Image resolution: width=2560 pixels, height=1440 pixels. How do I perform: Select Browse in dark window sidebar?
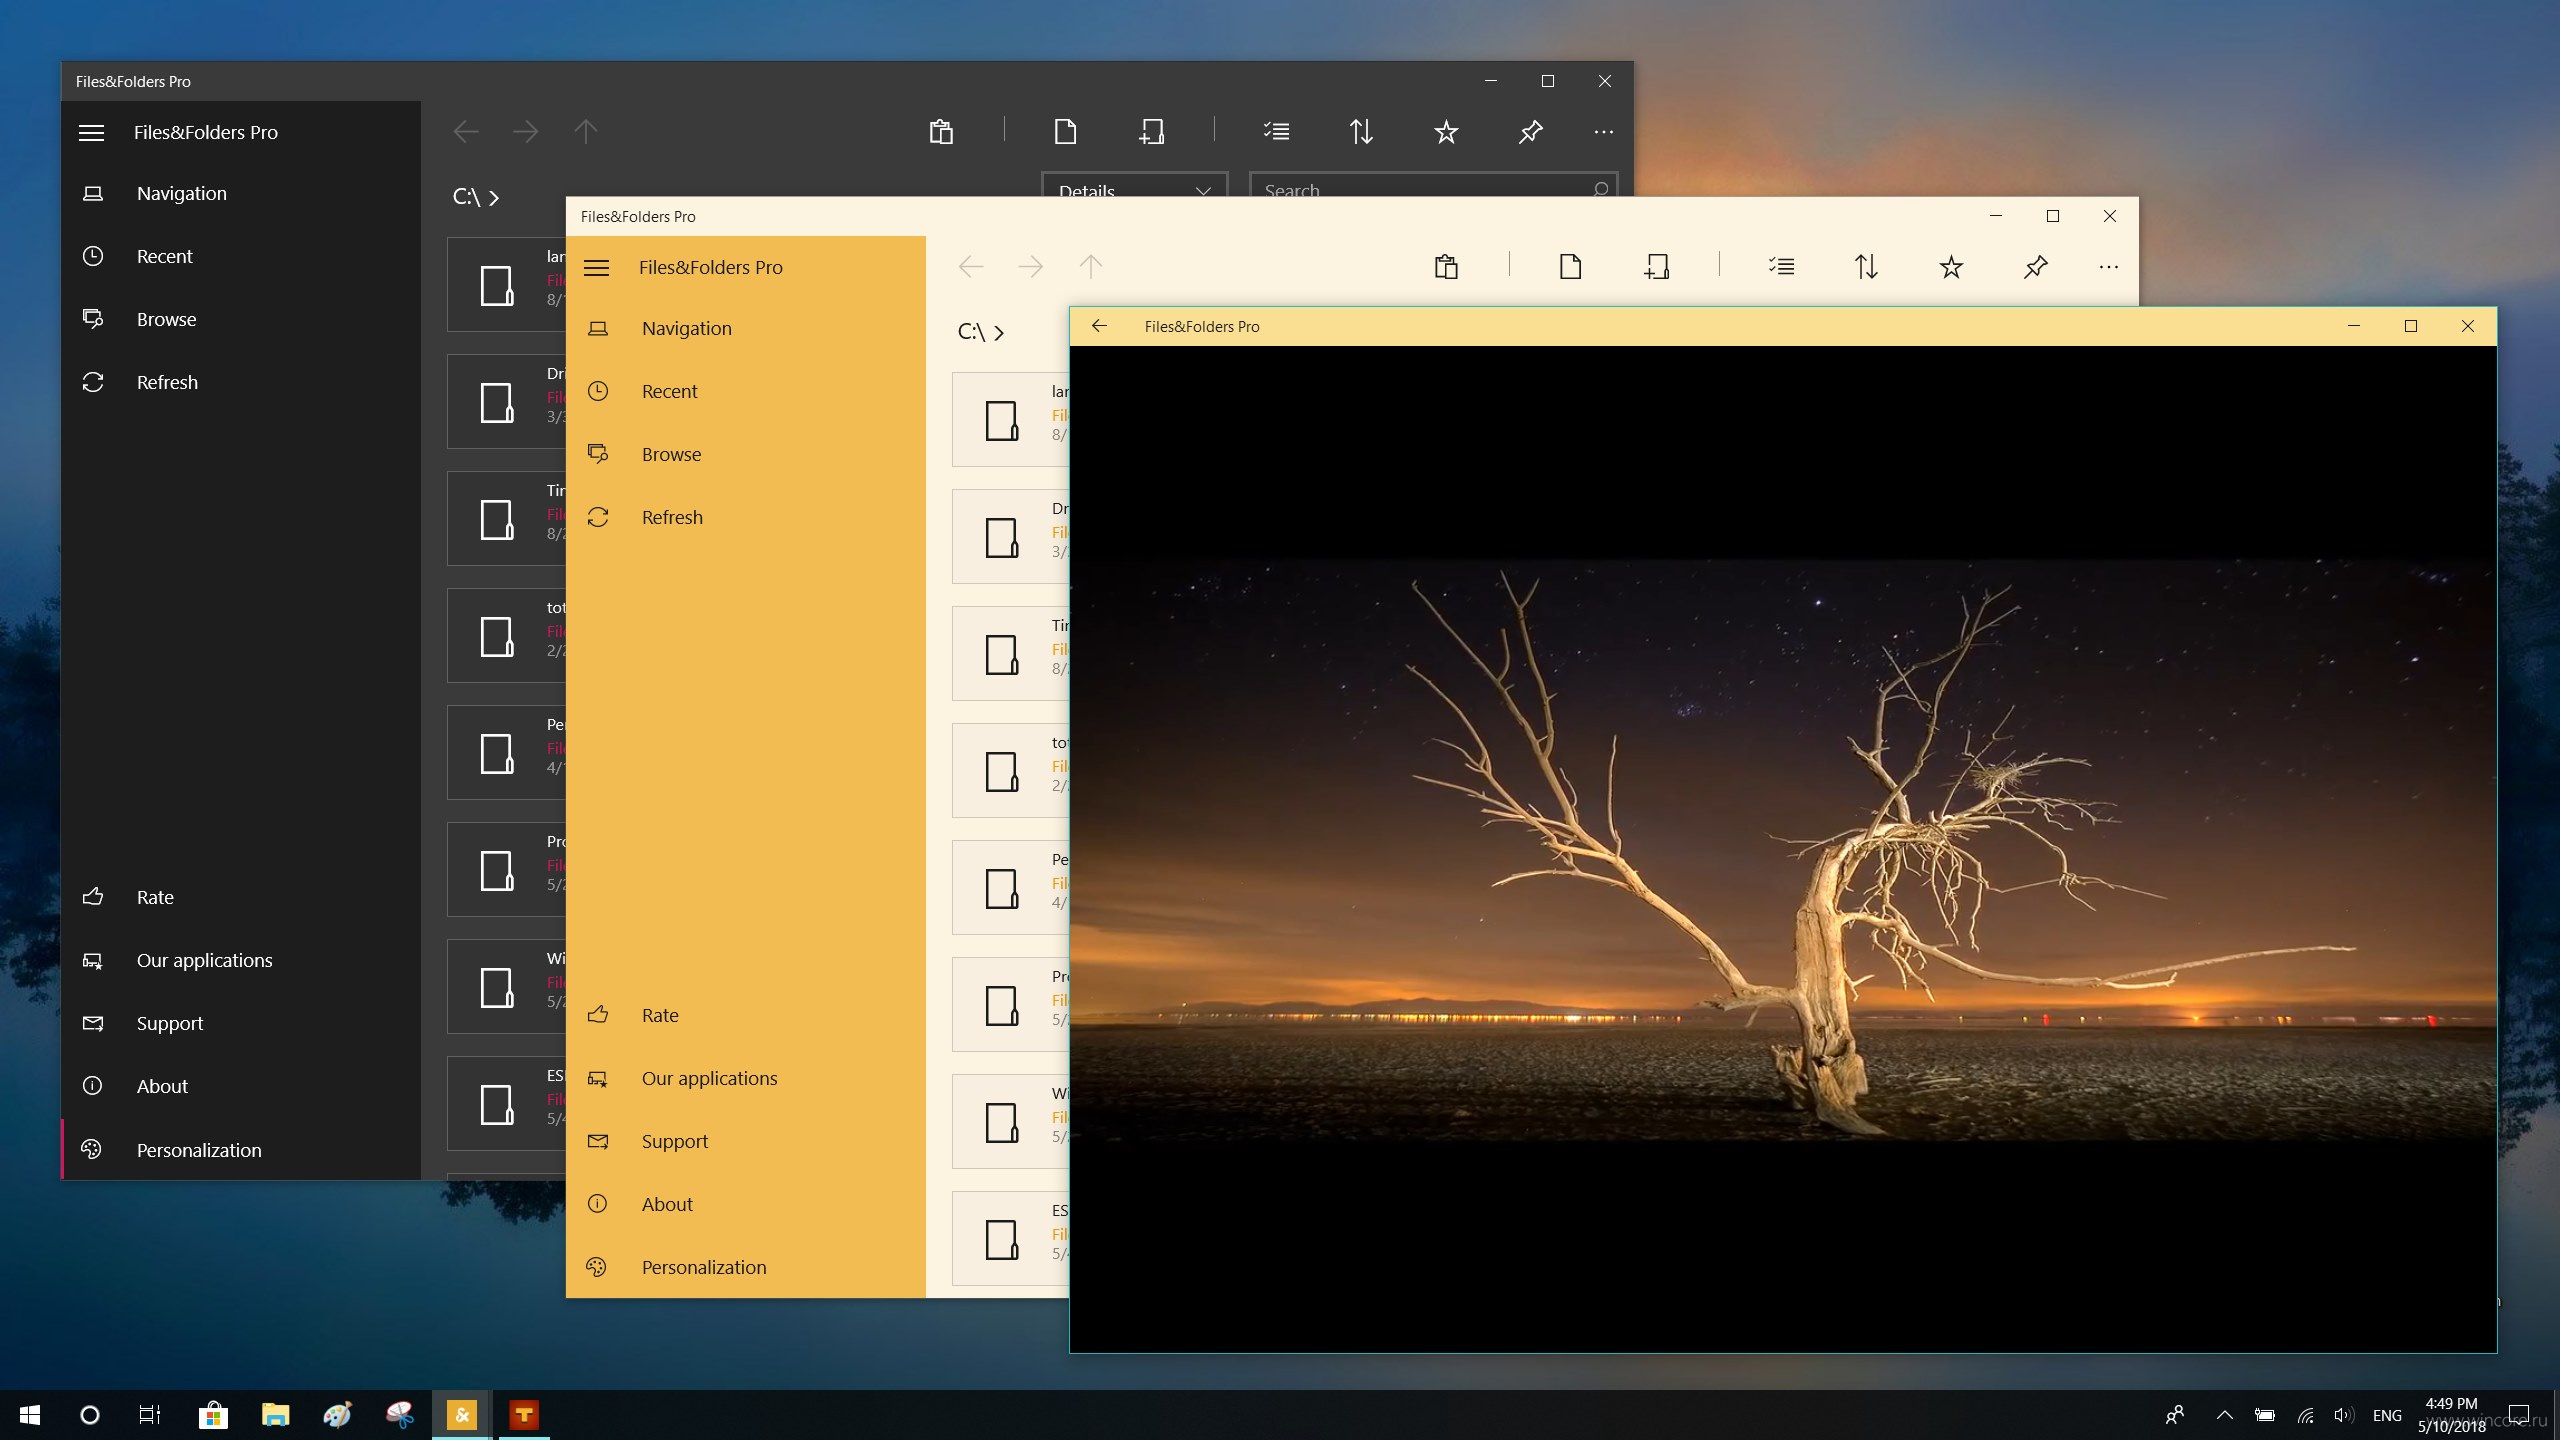(x=241, y=319)
